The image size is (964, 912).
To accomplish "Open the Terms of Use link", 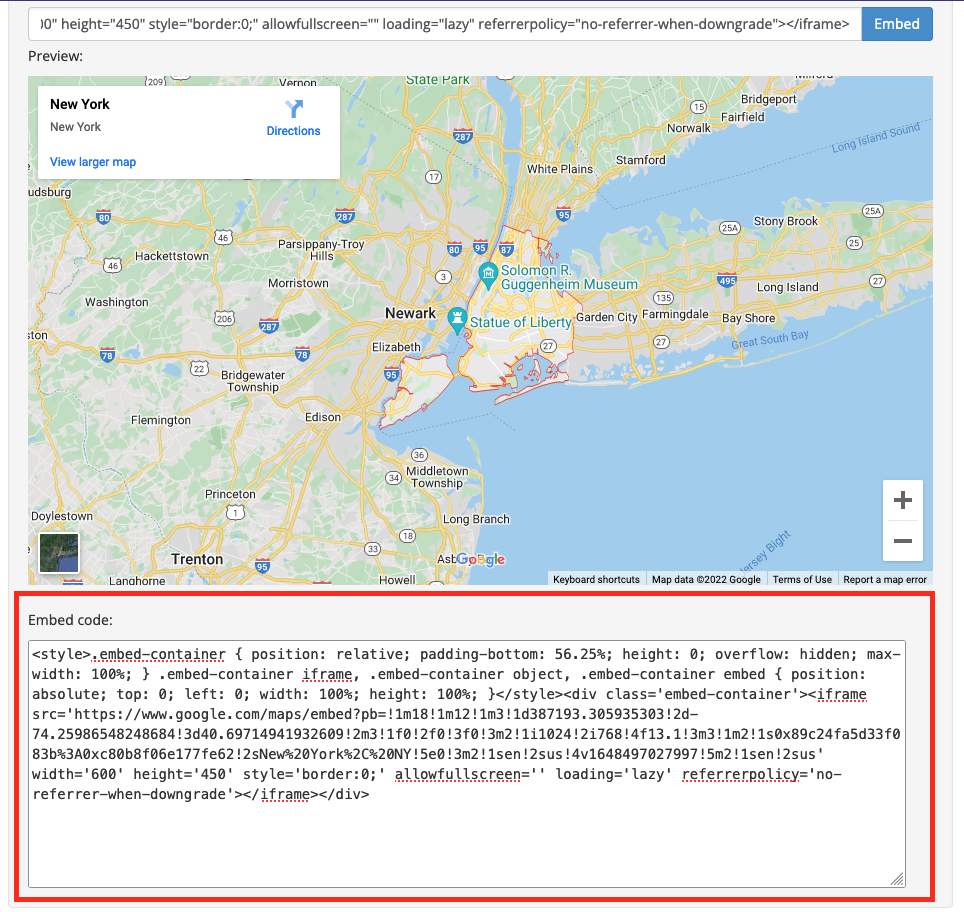I will click(802, 579).
